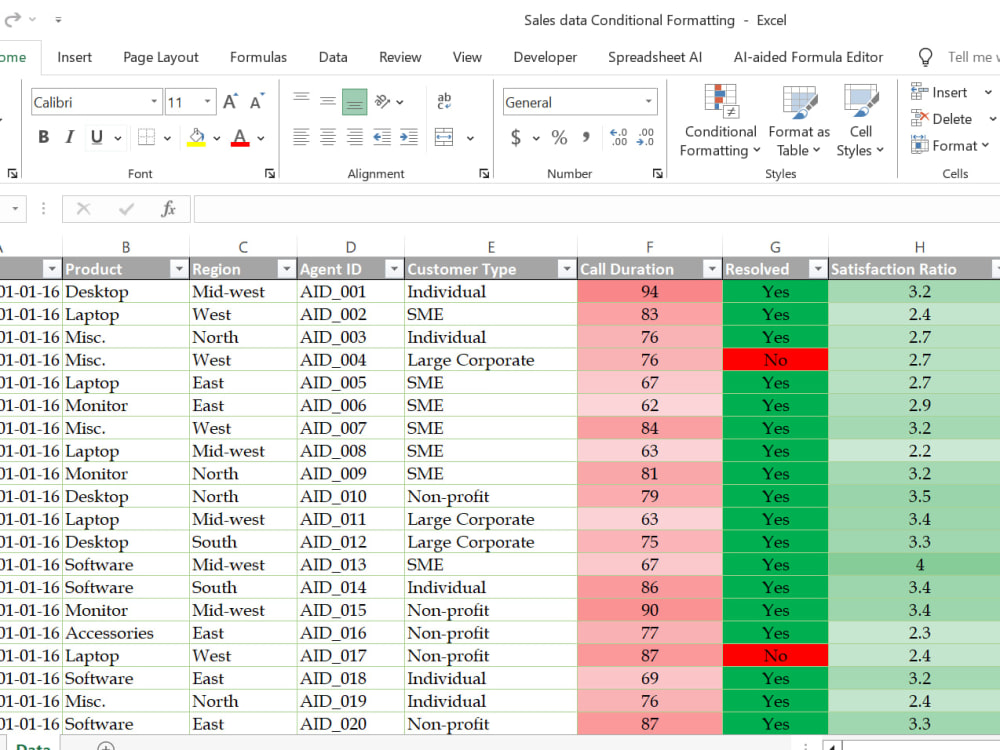Click the Borders icon
The image size is (1000, 750).
[147, 137]
